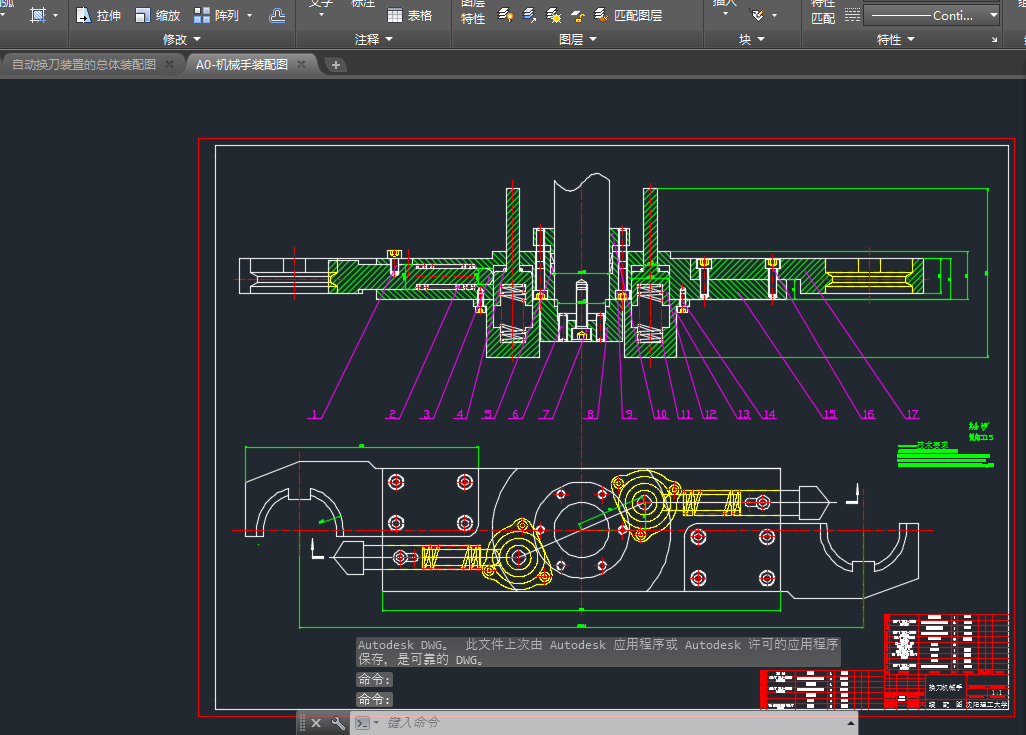Image resolution: width=1026 pixels, height=735 pixels.
Task: Close the command line with X icon
Action: click(x=316, y=722)
